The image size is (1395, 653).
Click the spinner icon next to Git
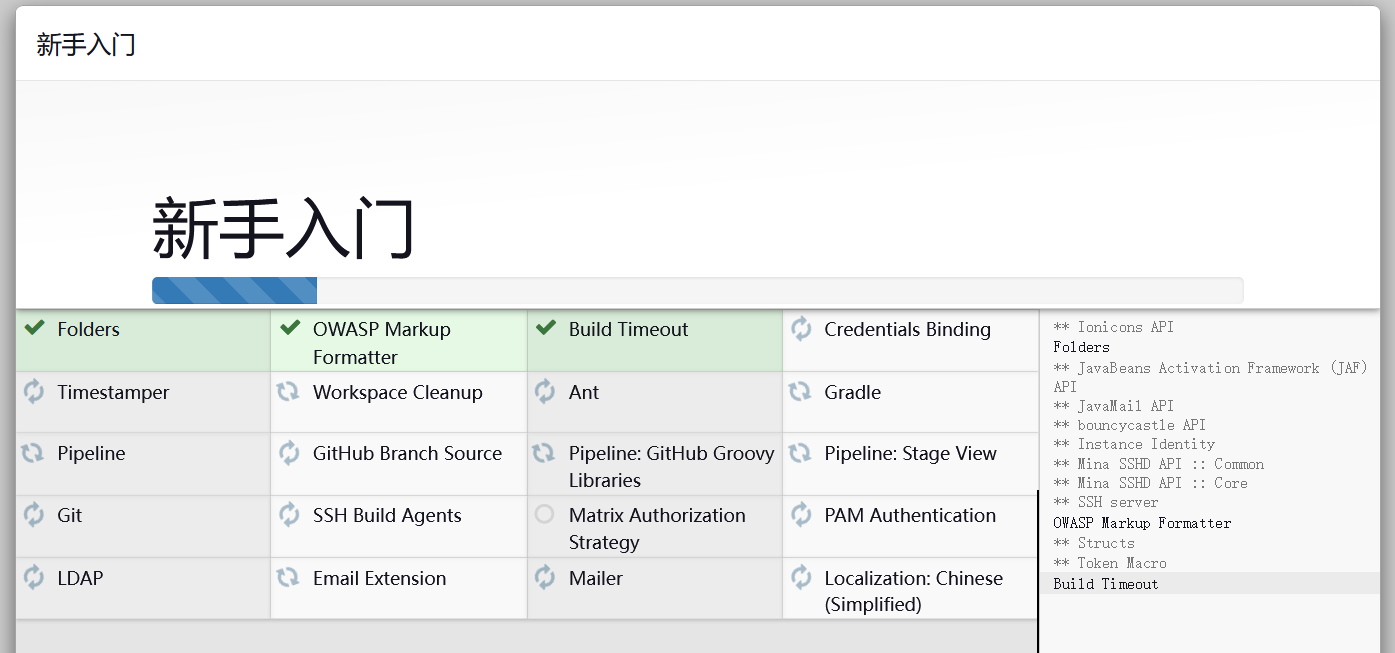click(34, 515)
